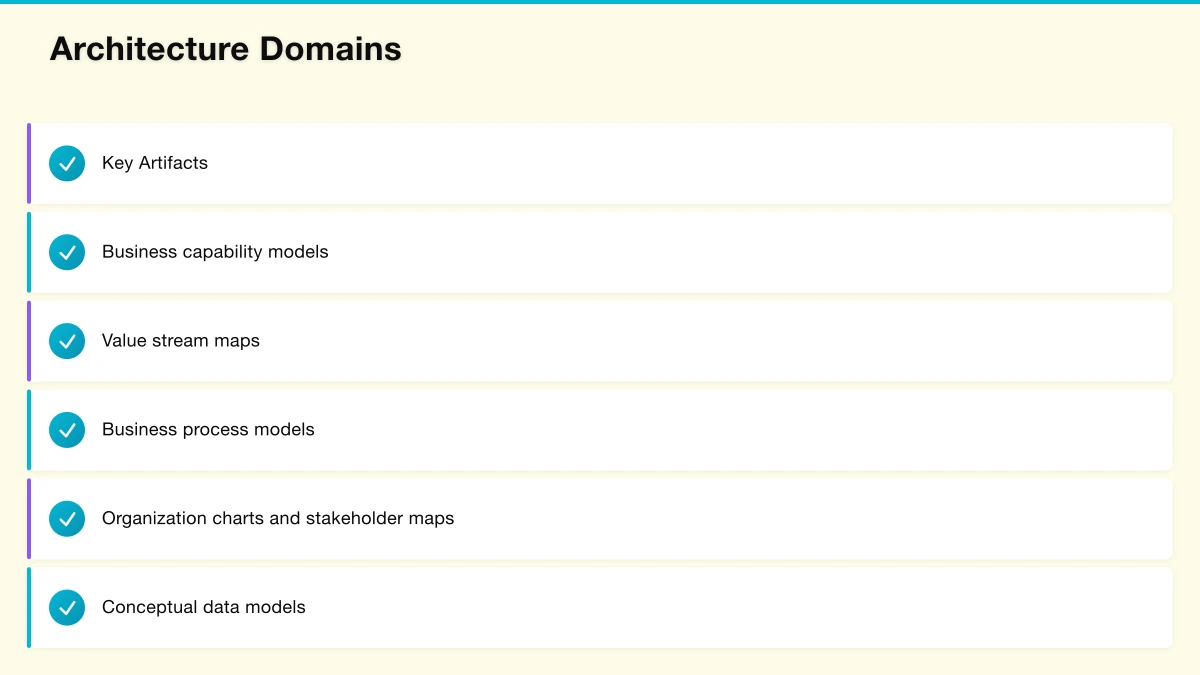Click the Value stream maps text
Screen dimensions: 1200x675
[181, 341]
